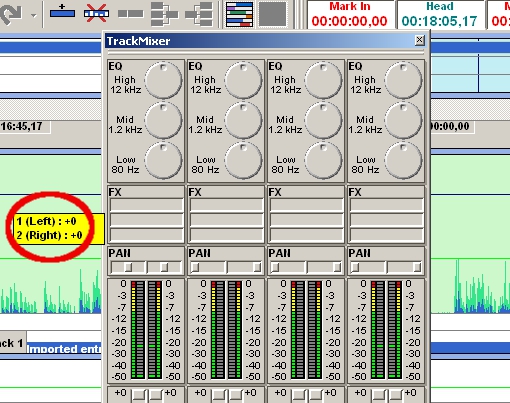Click right gain fader thumb, third channel
This screenshot has width=510, height=403.
(316, 395)
